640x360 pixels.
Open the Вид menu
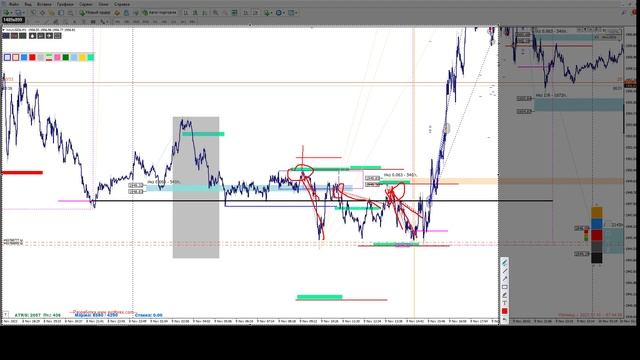click(28, 4)
